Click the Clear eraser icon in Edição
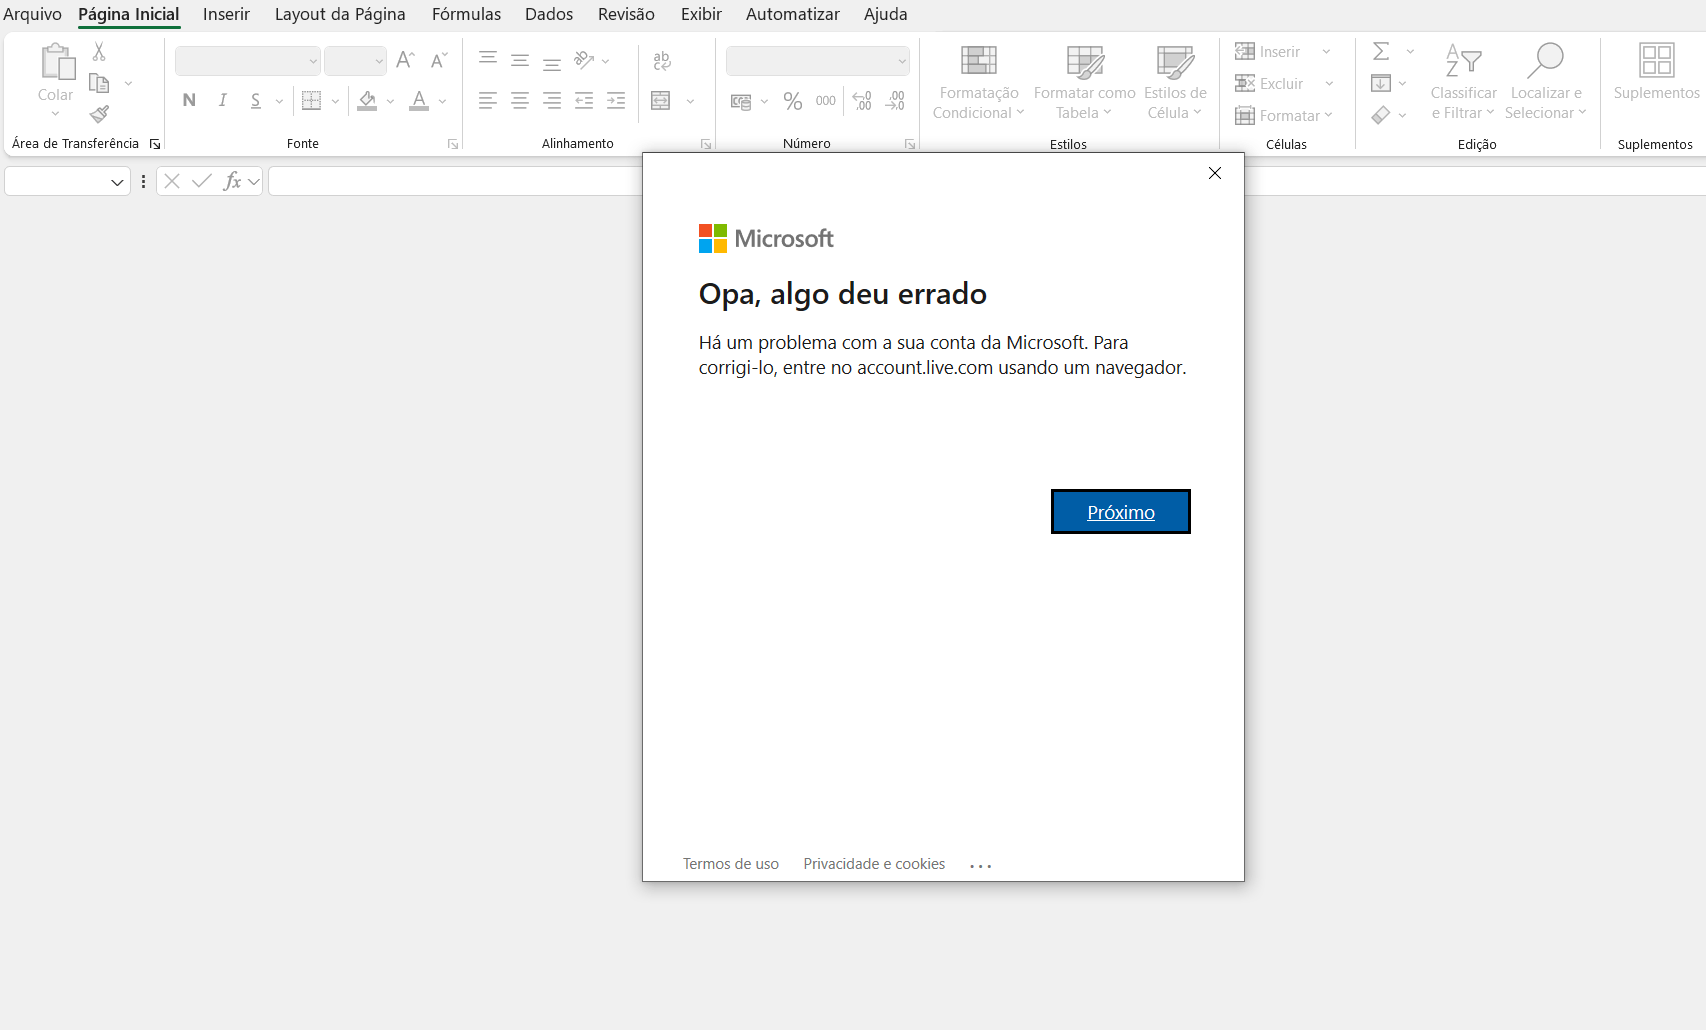The width and height of the screenshot is (1706, 1030). click(1381, 115)
